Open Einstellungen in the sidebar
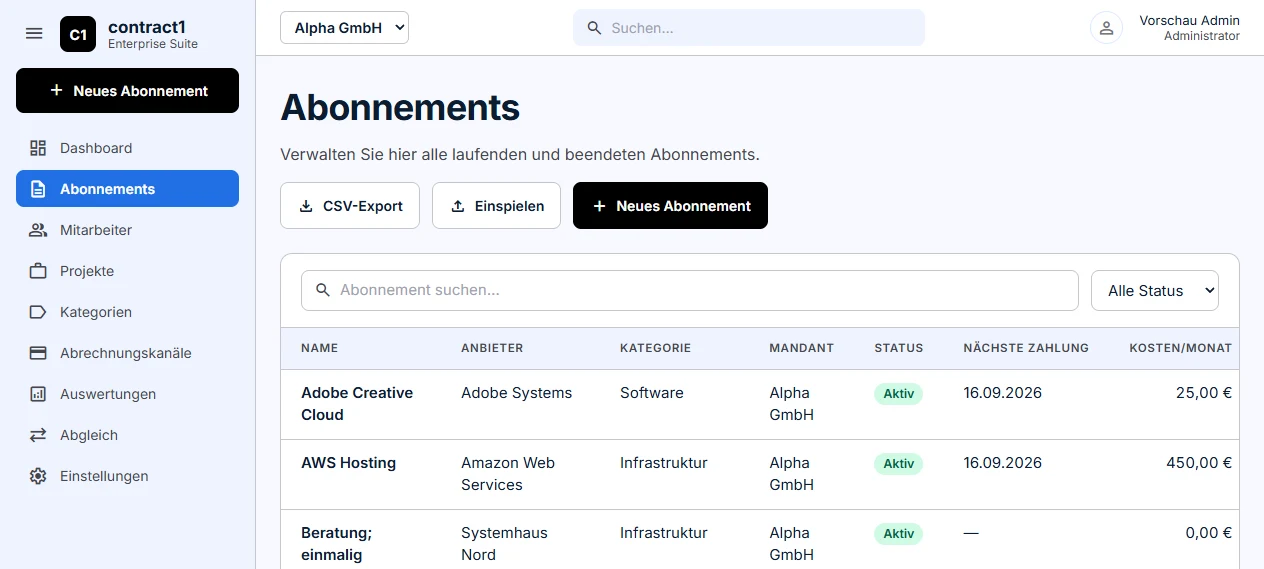This screenshot has height=569, width=1264. [127, 476]
